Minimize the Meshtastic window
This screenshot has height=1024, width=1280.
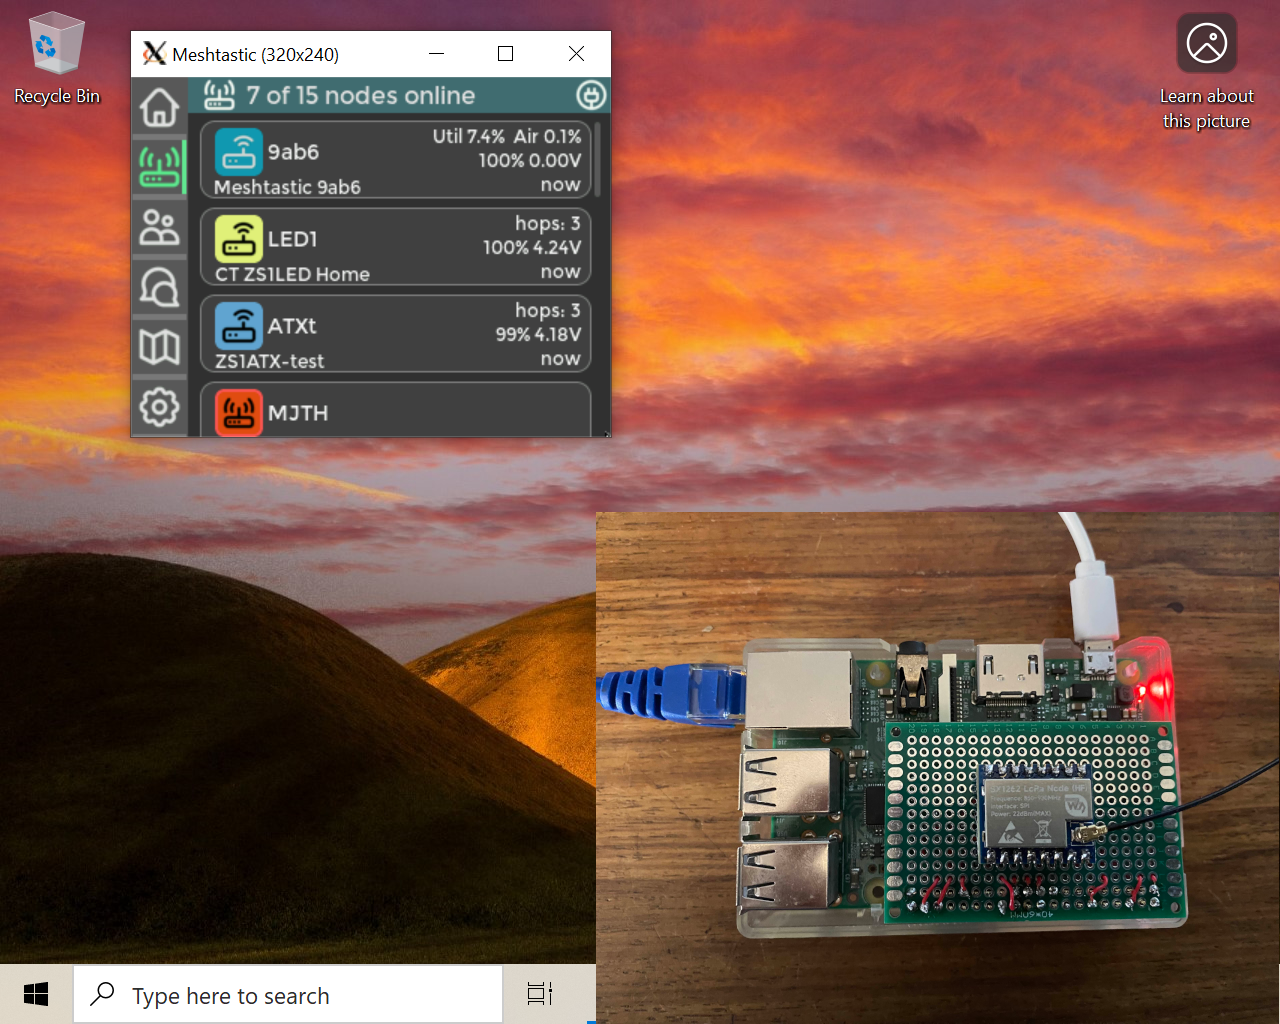click(x=436, y=54)
